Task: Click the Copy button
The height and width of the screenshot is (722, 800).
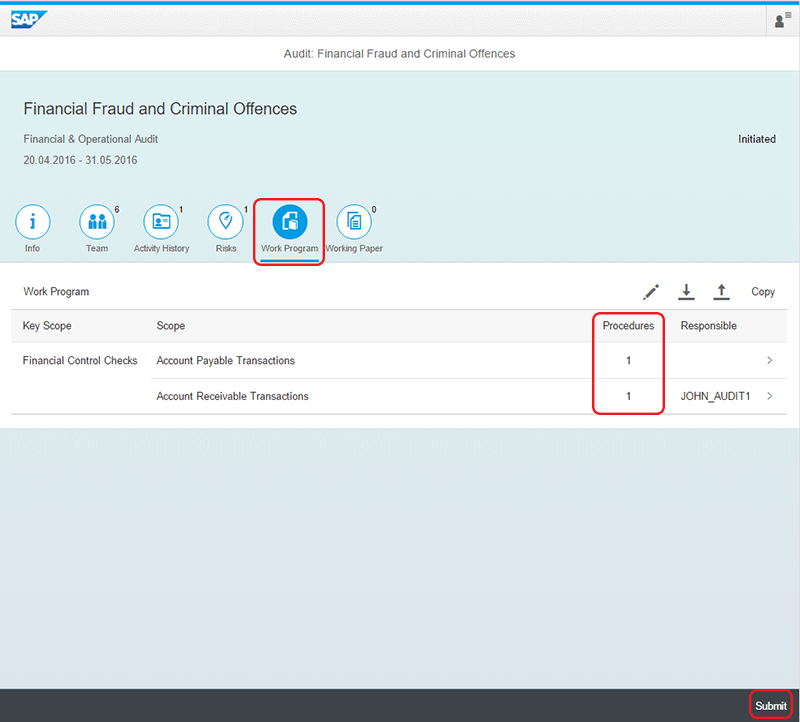Action: [x=763, y=292]
